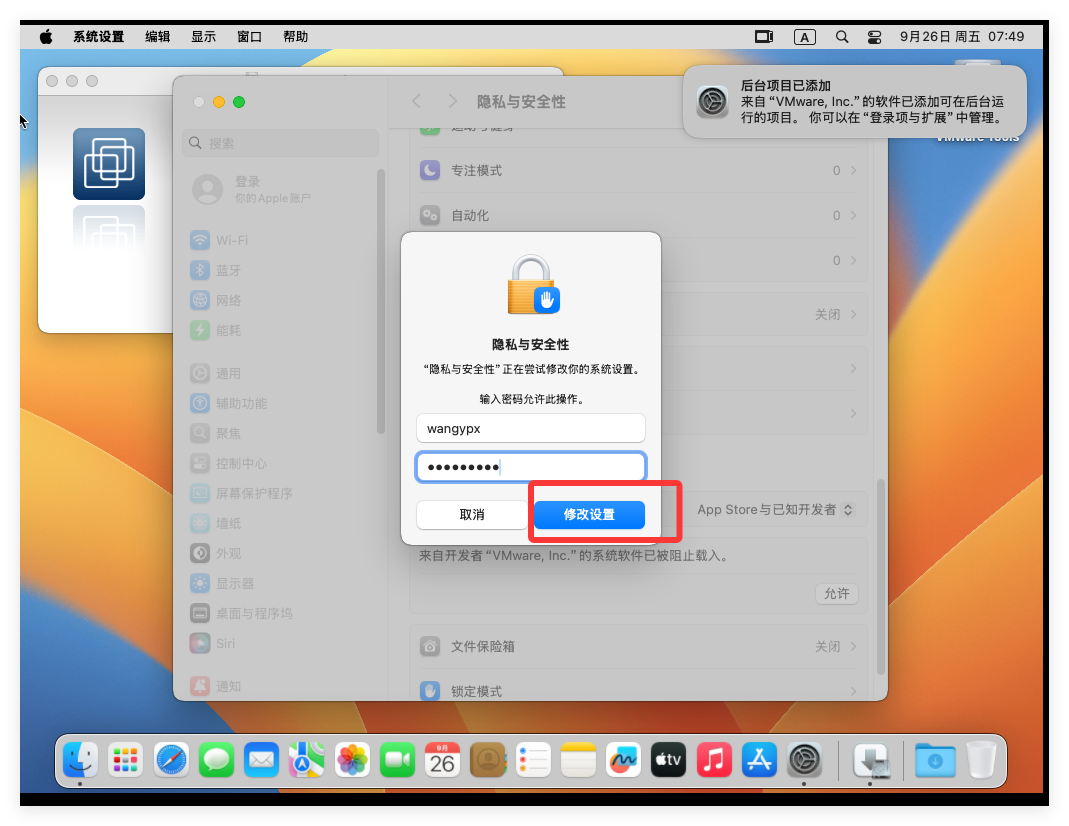Open Reminders from the Dock
The height and width of the screenshot is (826, 1069).
click(x=533, y=759)
